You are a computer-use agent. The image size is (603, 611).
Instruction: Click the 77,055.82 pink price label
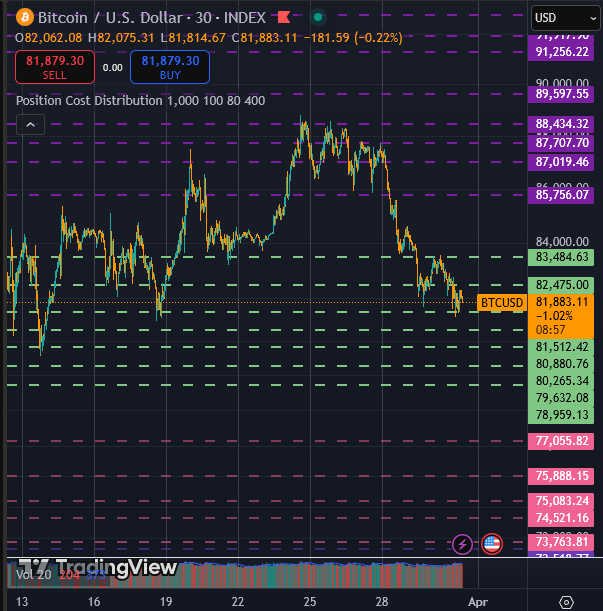[x=561, y=441]
